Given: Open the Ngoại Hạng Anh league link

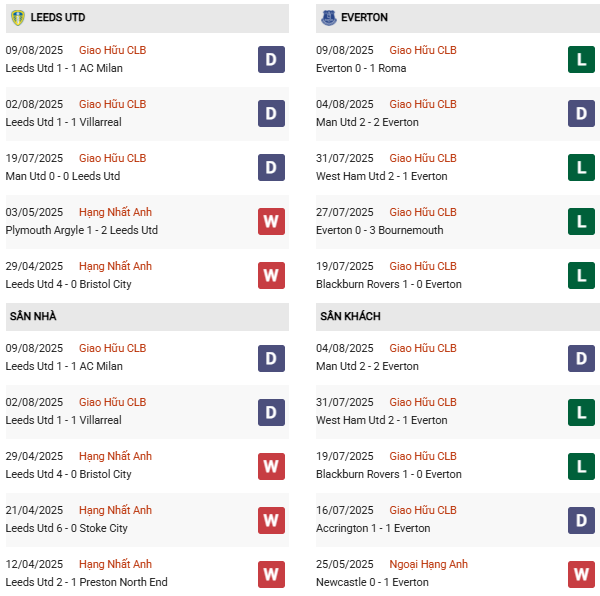Looking at the screenshot, I should point(428,564).
